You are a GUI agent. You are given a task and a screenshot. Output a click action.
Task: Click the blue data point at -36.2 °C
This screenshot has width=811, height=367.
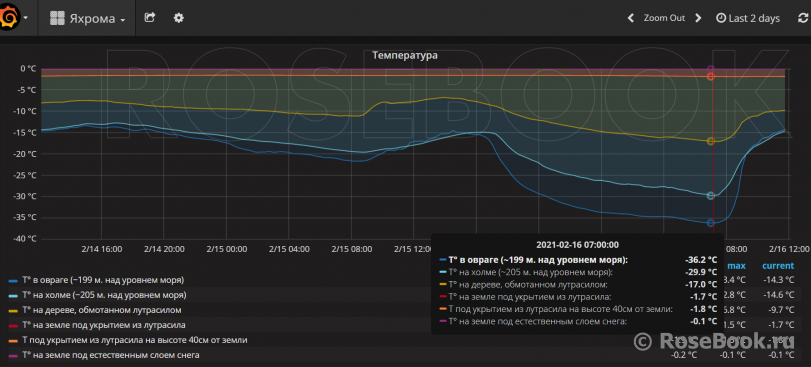(x=711, y=223)
